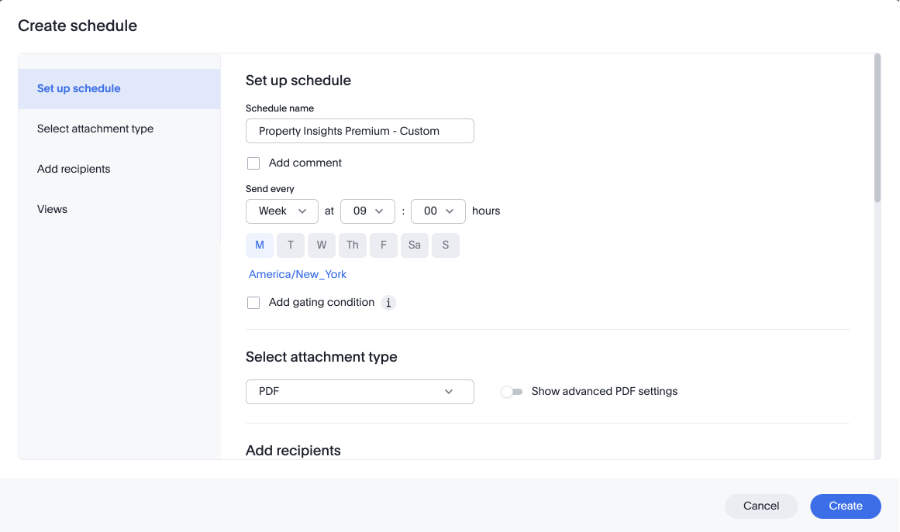The height and width of the screenshot is (532, 900).
Task: Open the Views section
Action: point(53,209)
